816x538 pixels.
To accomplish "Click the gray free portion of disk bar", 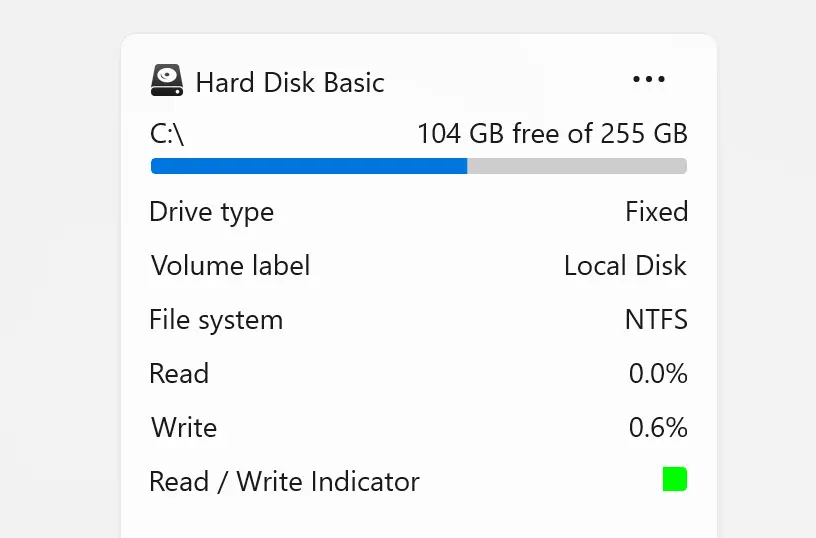I will pyautogui.click(x=577, y=166).
